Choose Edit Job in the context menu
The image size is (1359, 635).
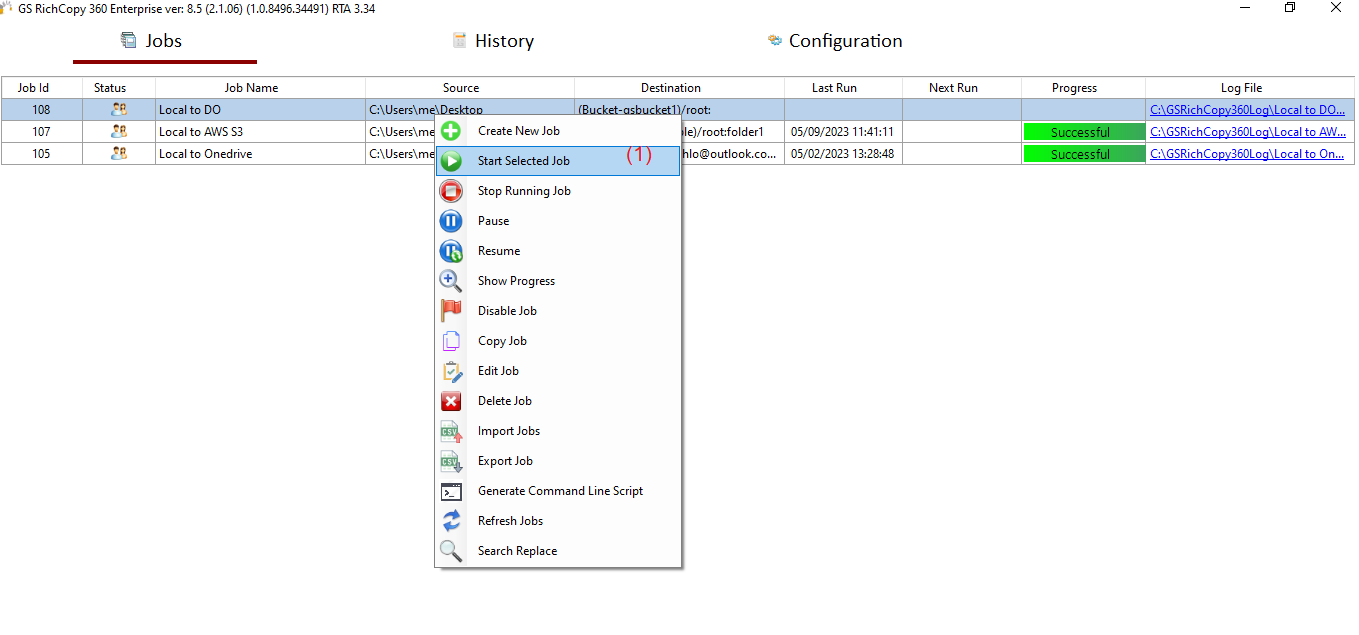[x=498, y=371]
